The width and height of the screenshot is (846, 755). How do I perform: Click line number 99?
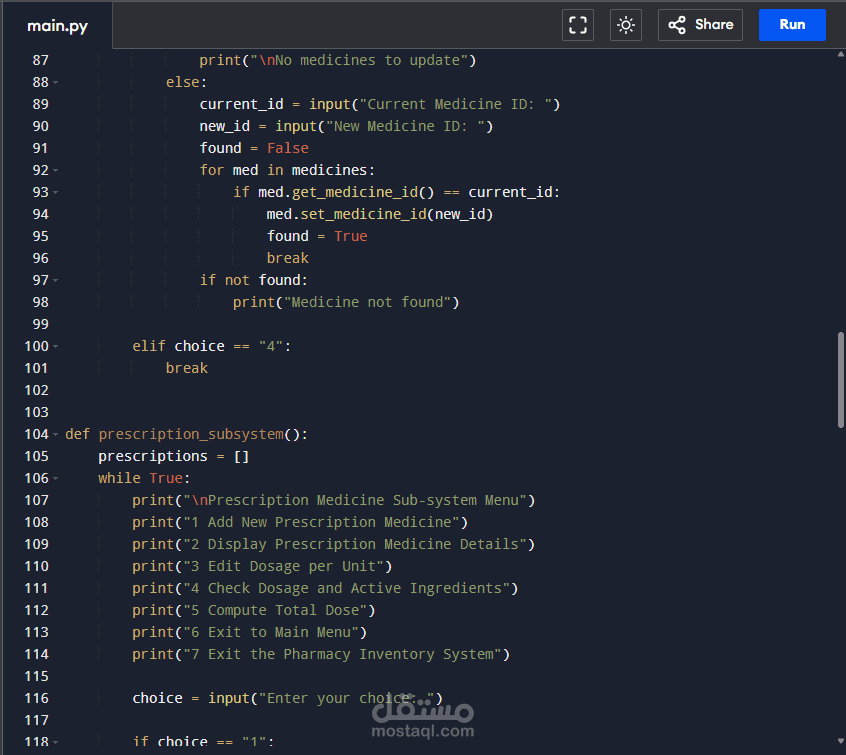(x=40, y=324)
